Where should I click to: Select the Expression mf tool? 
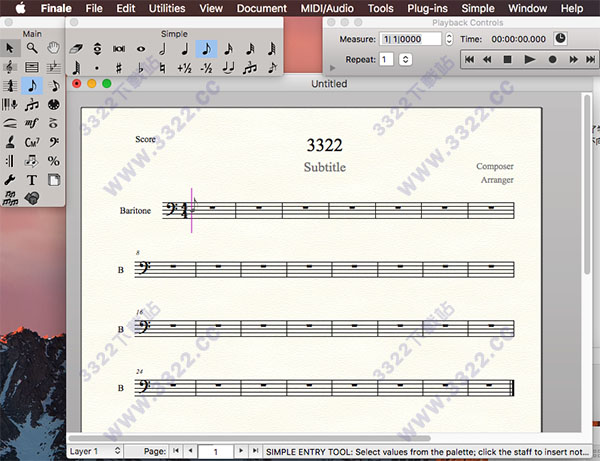click(32, 123)
